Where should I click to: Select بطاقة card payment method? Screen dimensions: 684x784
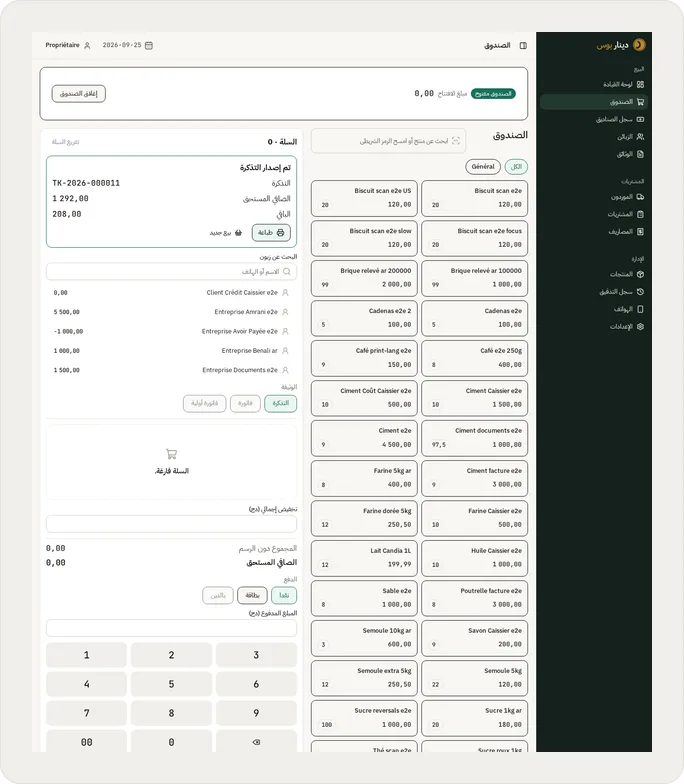pyautogui.click(x=252, y=595)
